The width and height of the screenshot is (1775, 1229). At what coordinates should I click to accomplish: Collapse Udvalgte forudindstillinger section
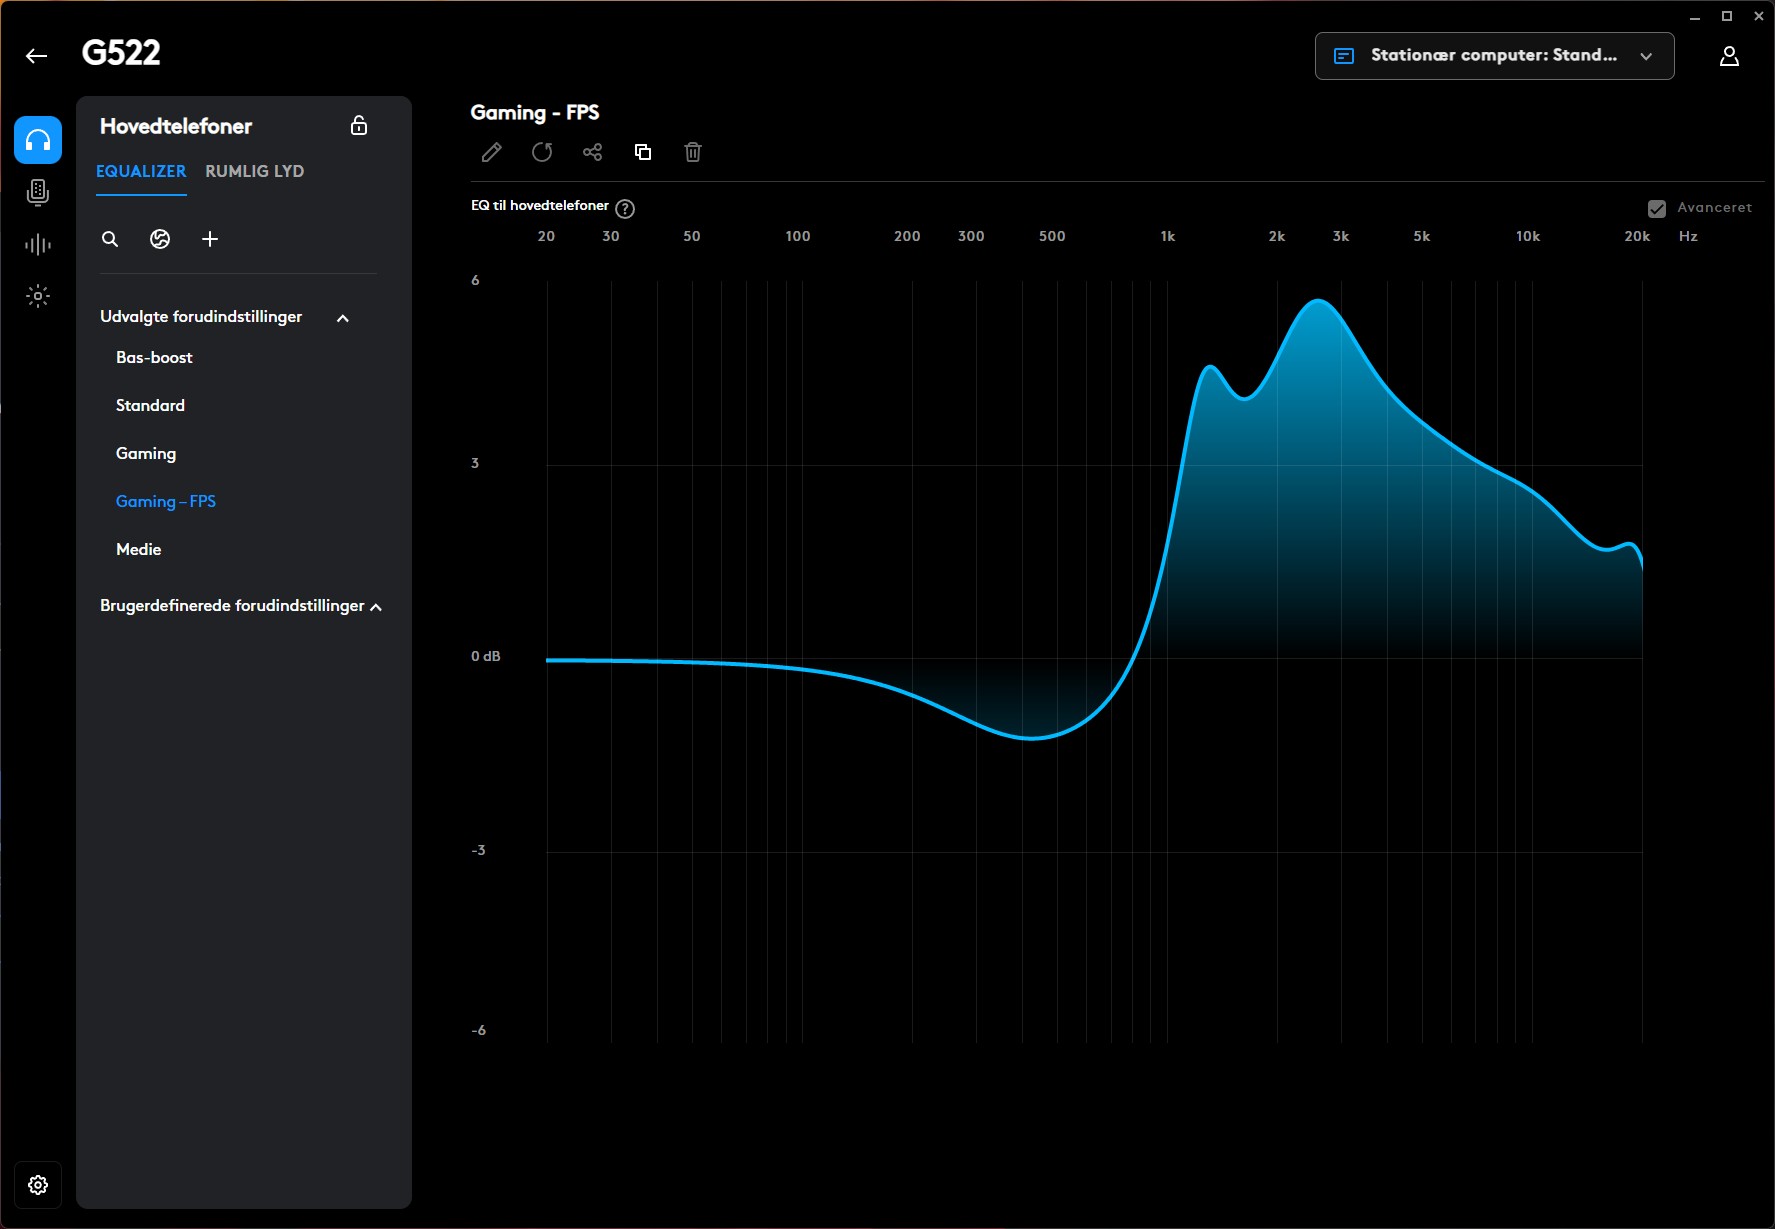coord(343,318)
